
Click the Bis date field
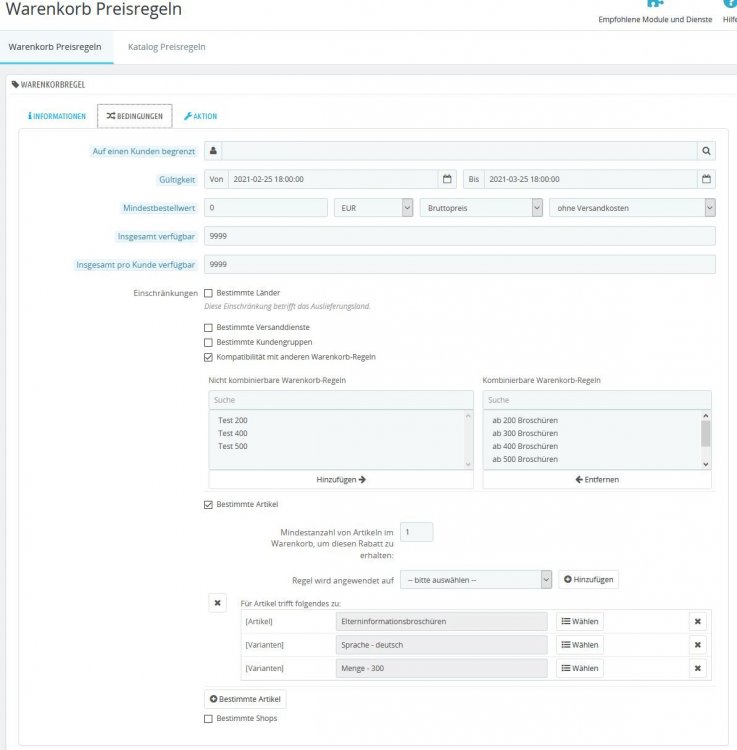coord(591,179)
